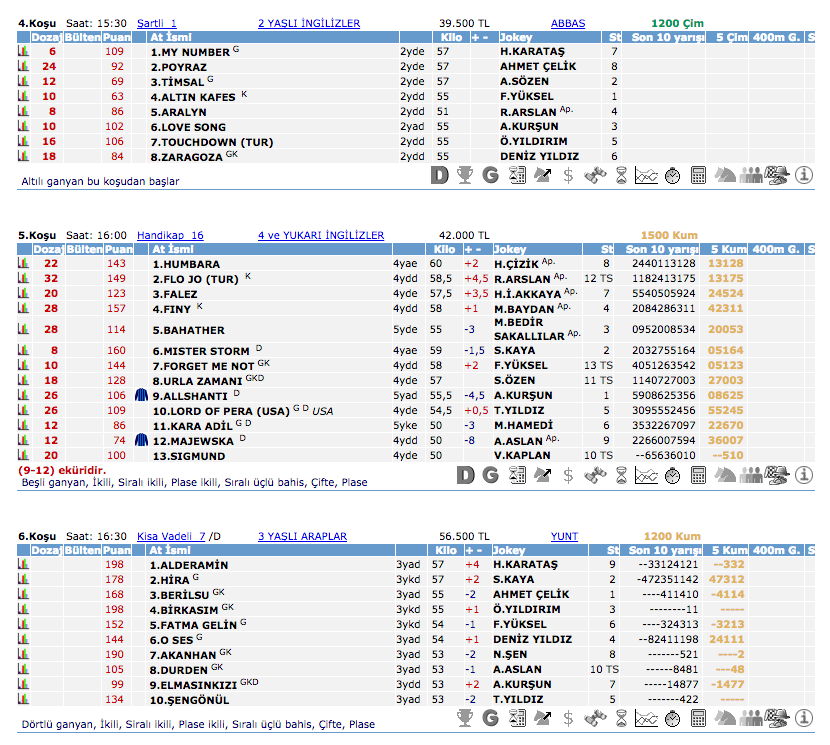This screenshot has height=745, width=830.
Task: Open the dollar sign icon in race 5
Action: (x=568, y=475)
